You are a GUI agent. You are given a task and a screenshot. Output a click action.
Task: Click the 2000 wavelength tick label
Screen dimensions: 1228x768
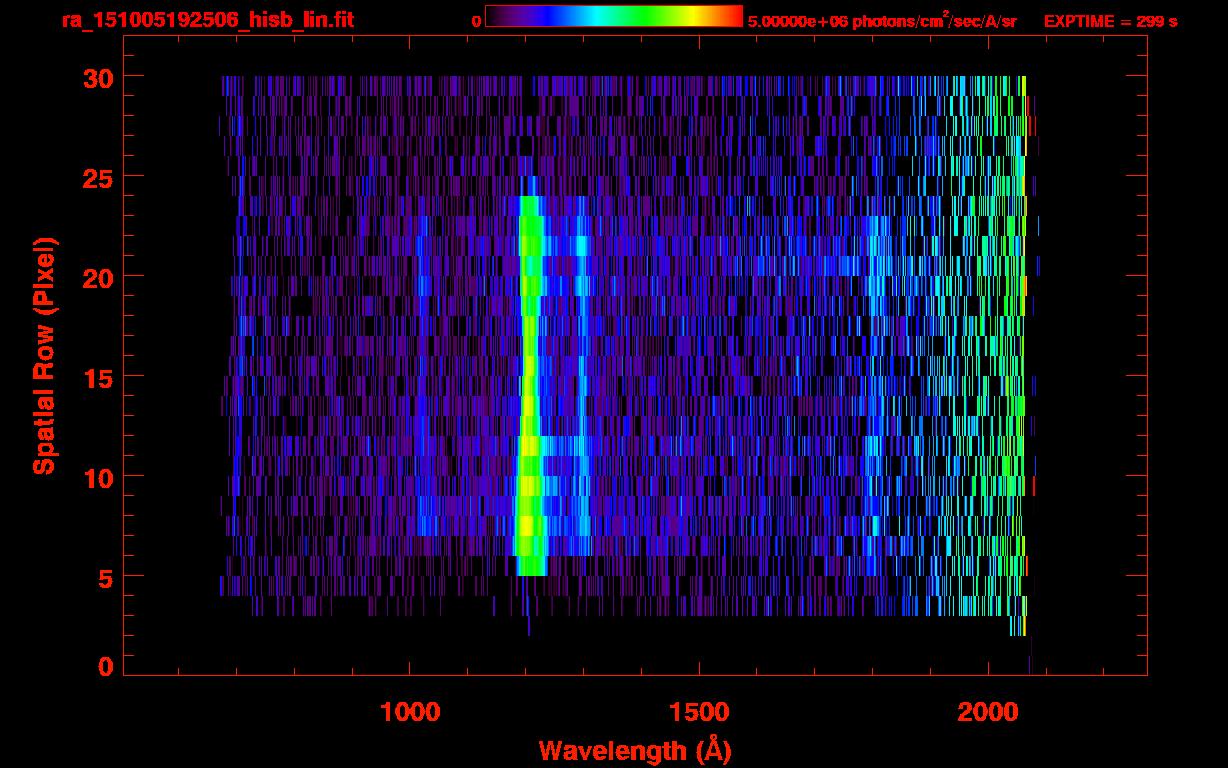coord(986,712)
